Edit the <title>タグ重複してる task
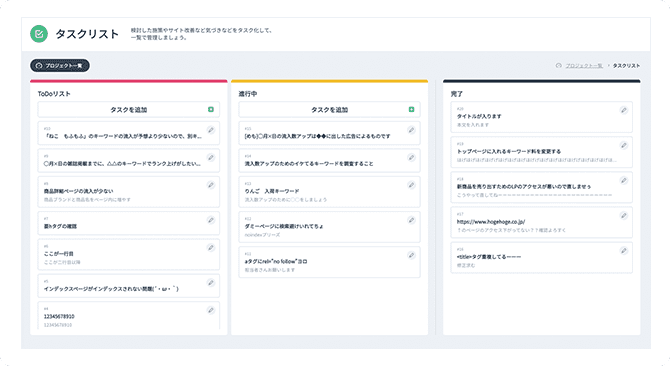670x366 pixels. click(x=624, y=251)
